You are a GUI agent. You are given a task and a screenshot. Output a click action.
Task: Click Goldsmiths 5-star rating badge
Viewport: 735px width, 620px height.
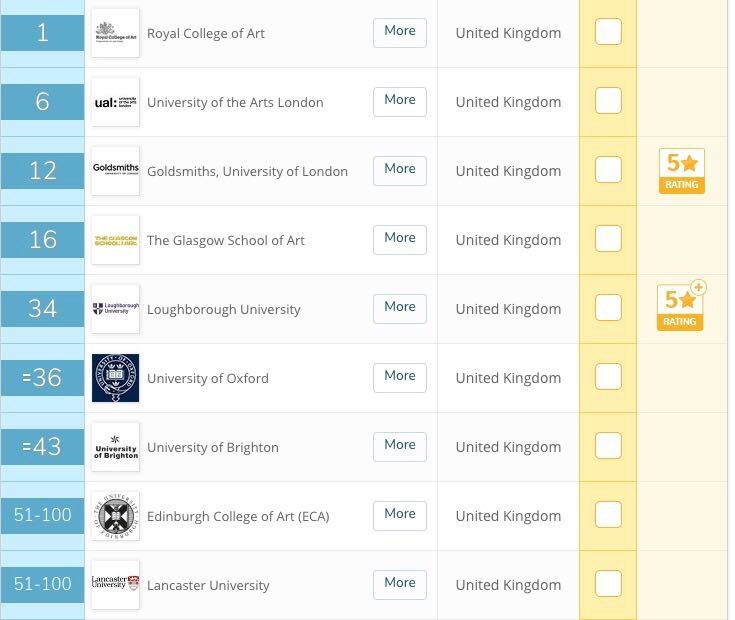(x=681, y=171)
